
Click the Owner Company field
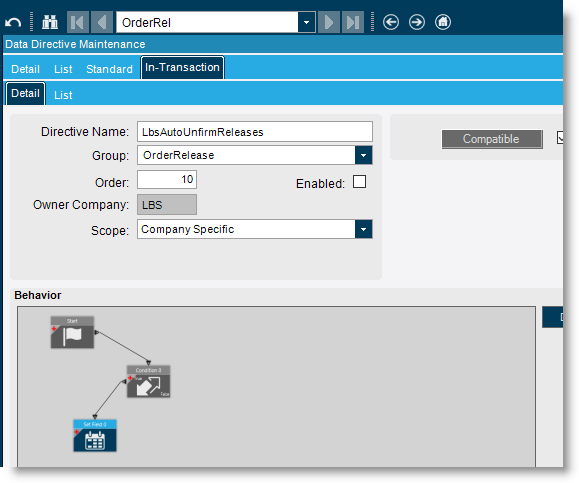click(x=167, y=205)
